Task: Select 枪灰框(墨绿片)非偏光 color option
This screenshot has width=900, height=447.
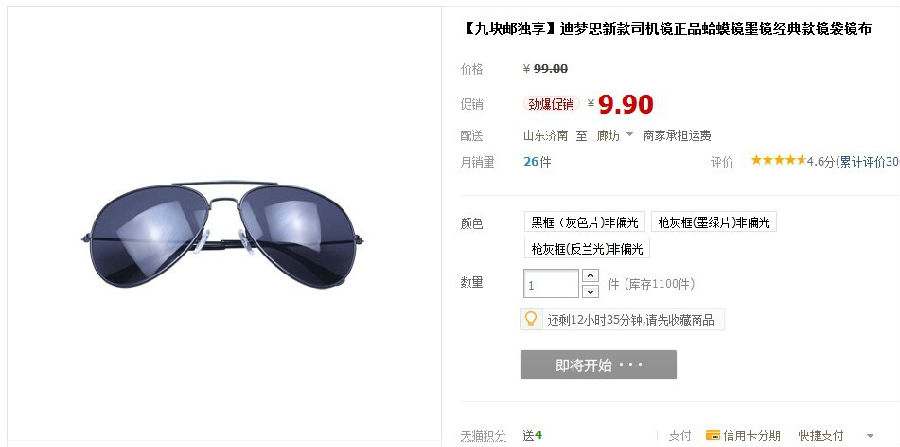Action: tap(713, 222)
